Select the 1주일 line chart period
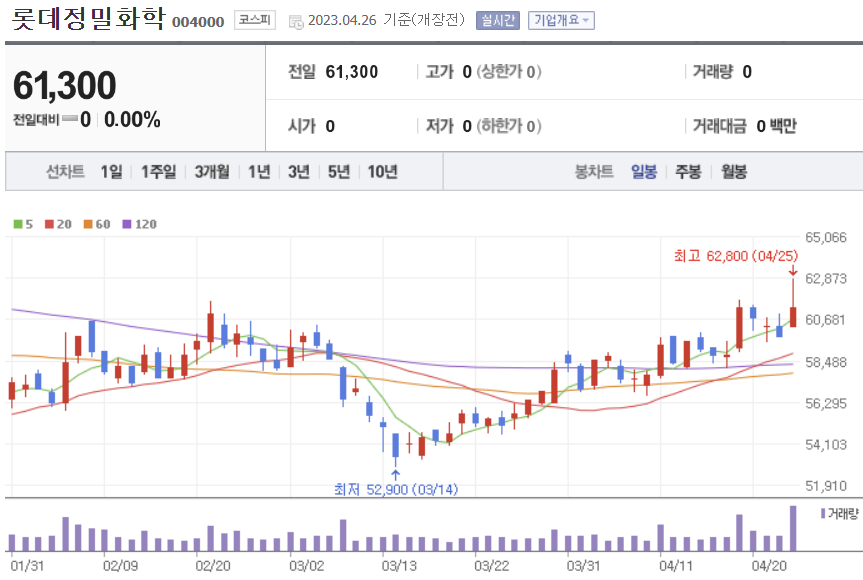 click(x=159, y=172)
